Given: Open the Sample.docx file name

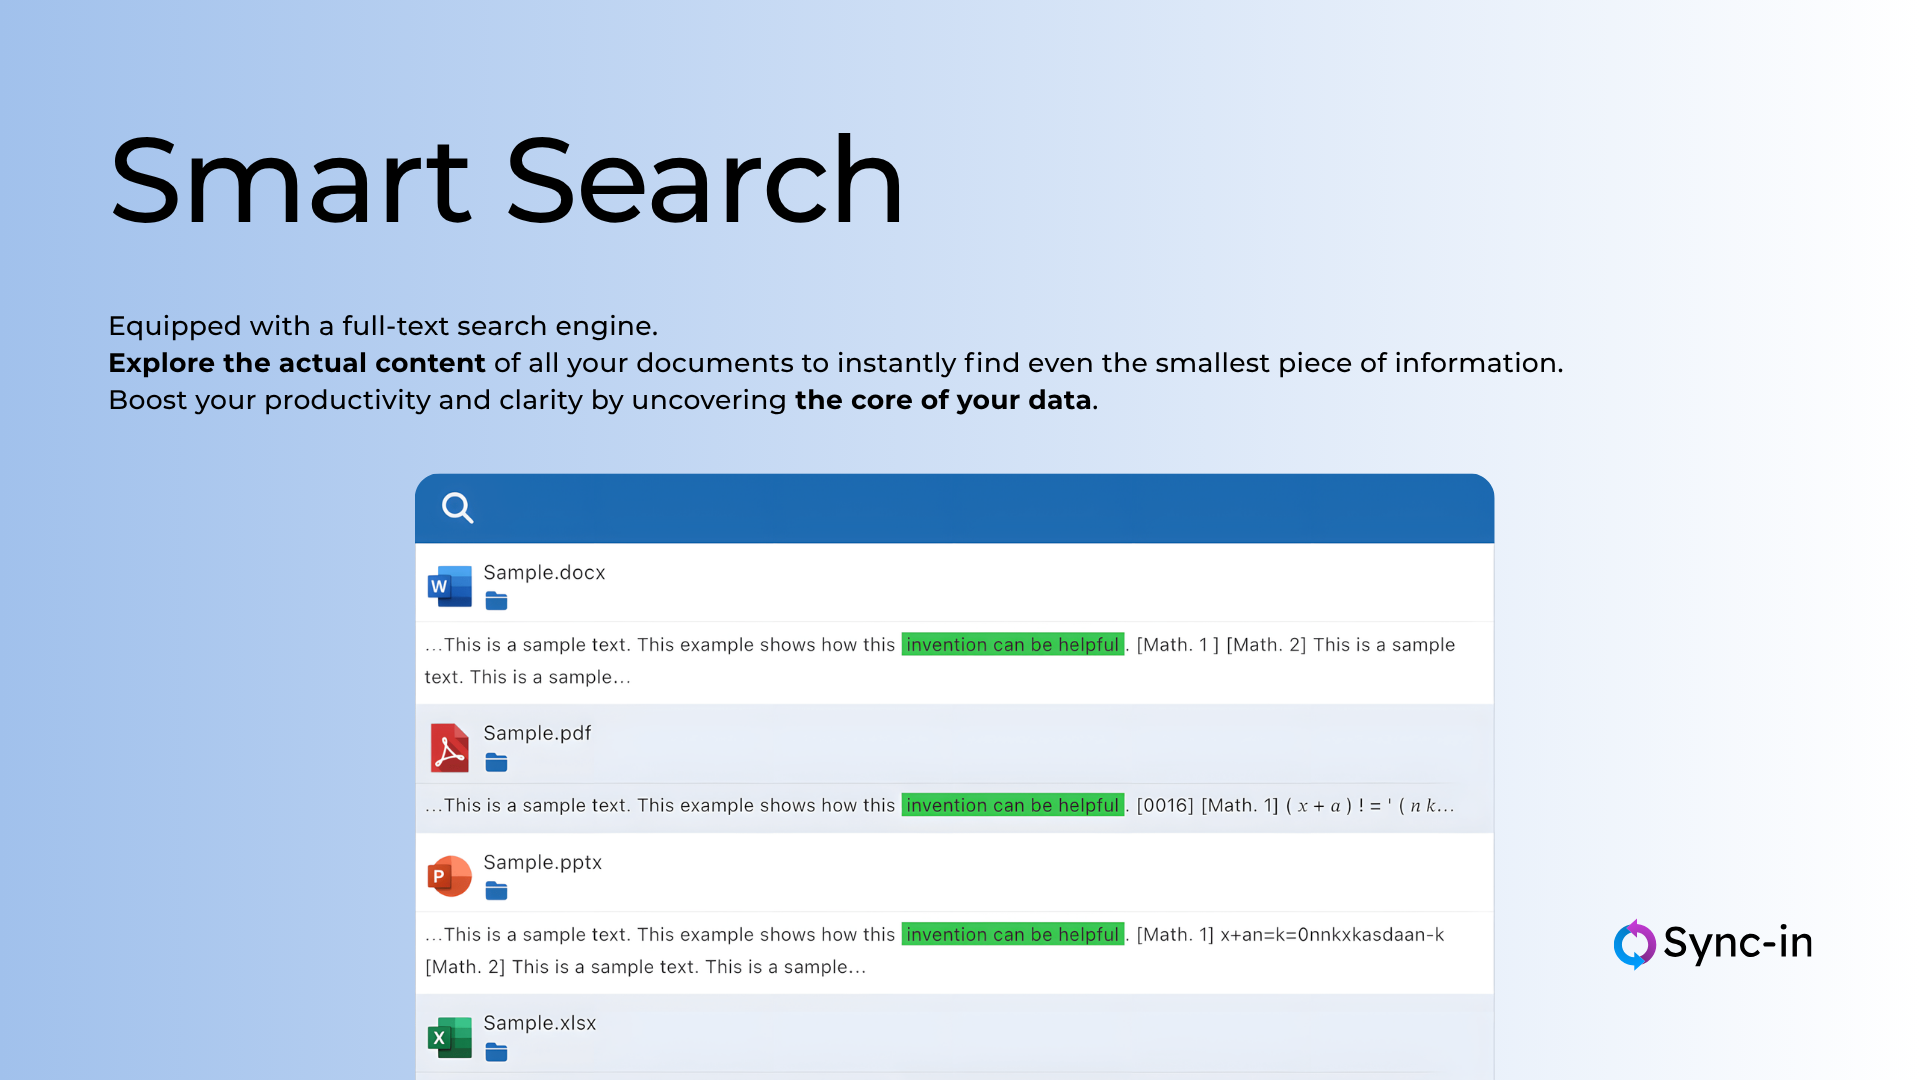Looking at the screenshot, I should [x=544, y=572].
